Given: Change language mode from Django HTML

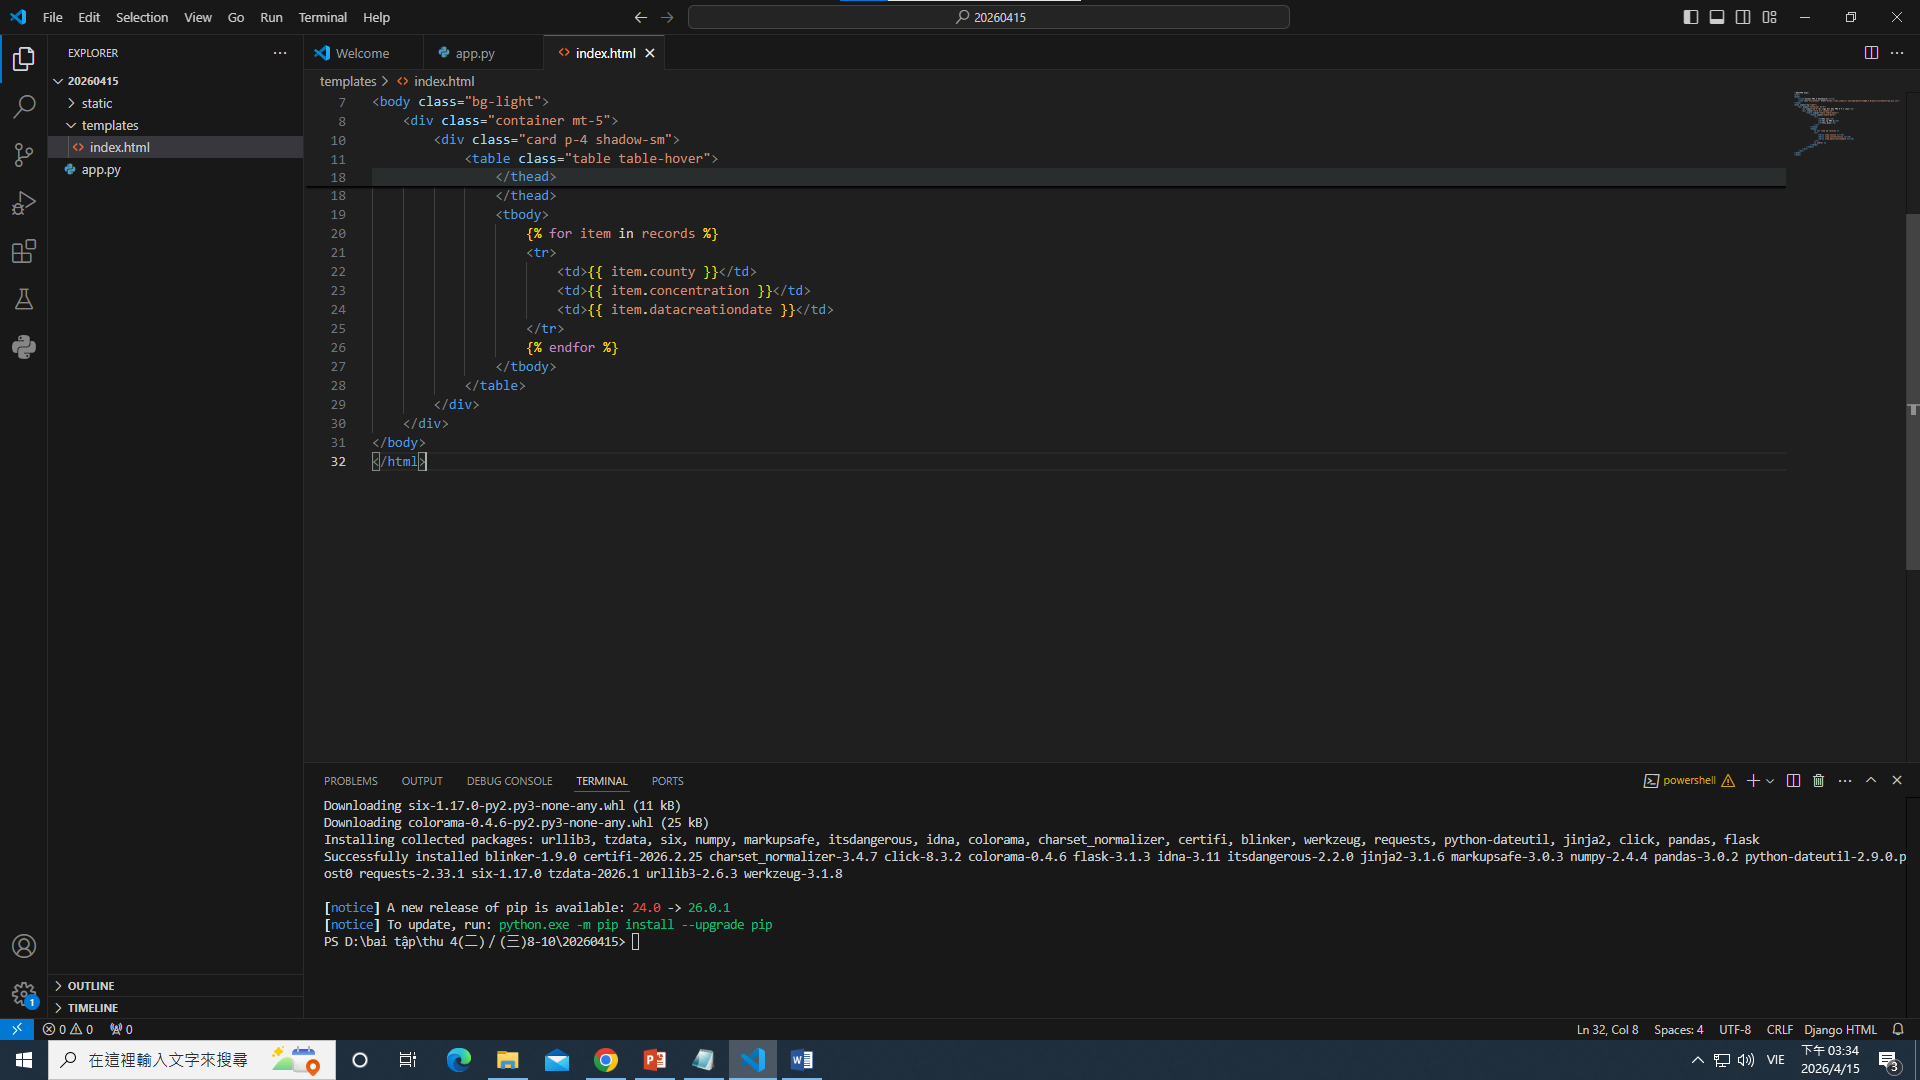Looking at the screenshot, I should (1840, 1029).
